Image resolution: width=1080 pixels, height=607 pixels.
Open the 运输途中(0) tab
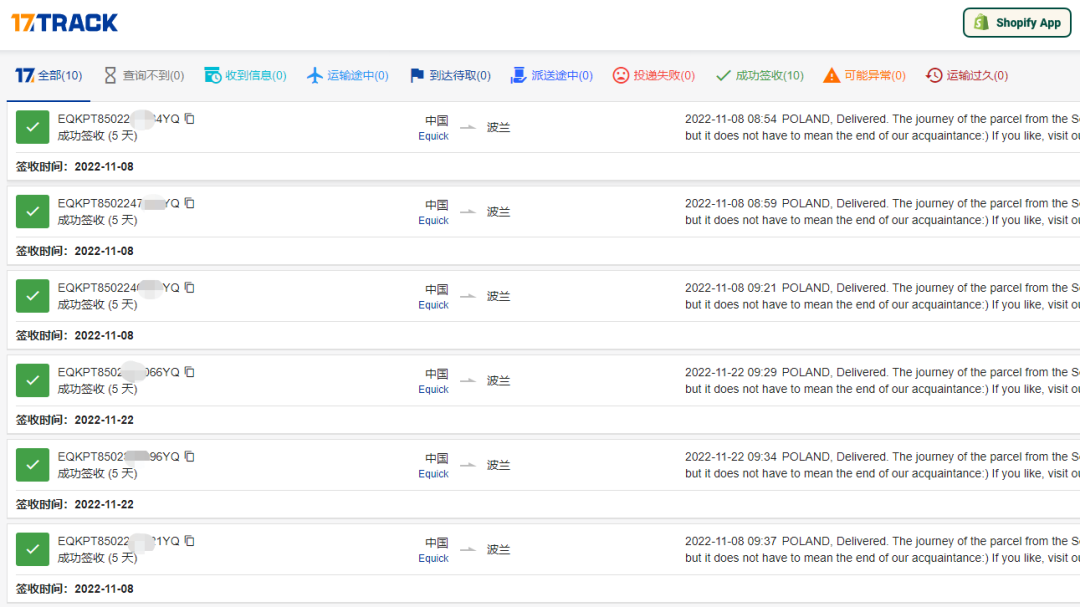click(x=348, y=75)
